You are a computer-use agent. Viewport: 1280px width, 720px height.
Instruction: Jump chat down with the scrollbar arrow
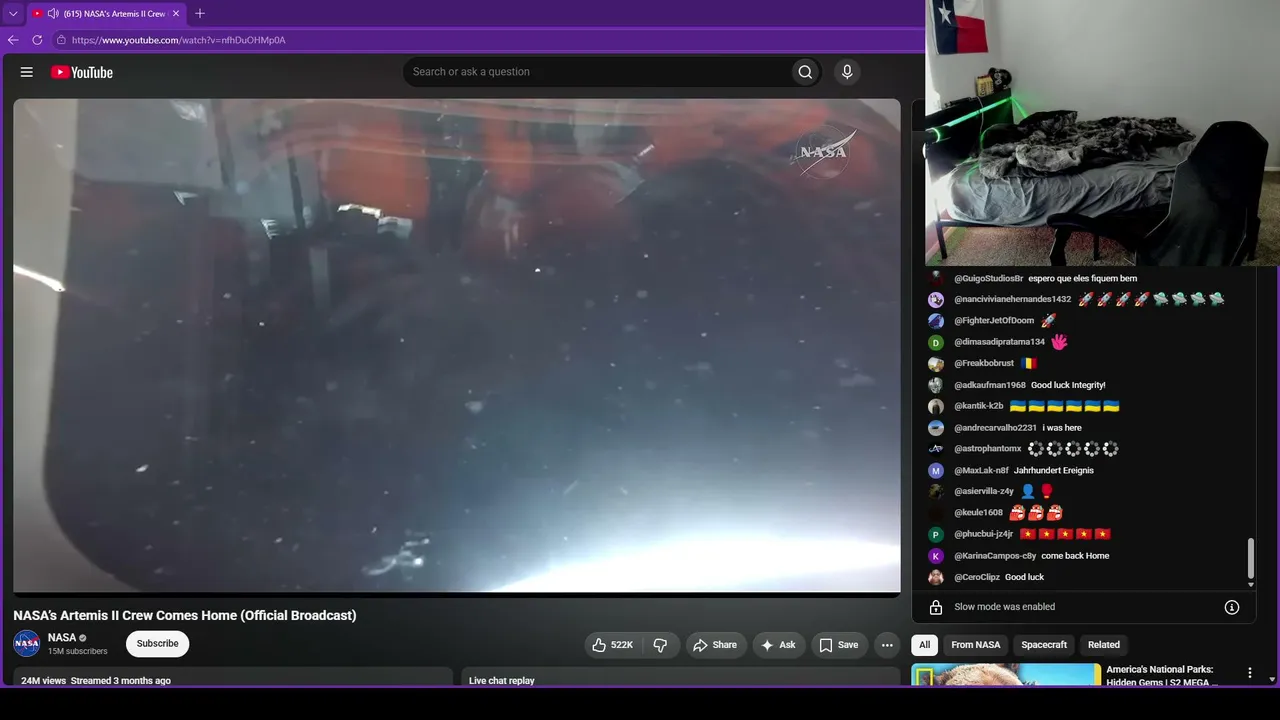pos(1251,584)
